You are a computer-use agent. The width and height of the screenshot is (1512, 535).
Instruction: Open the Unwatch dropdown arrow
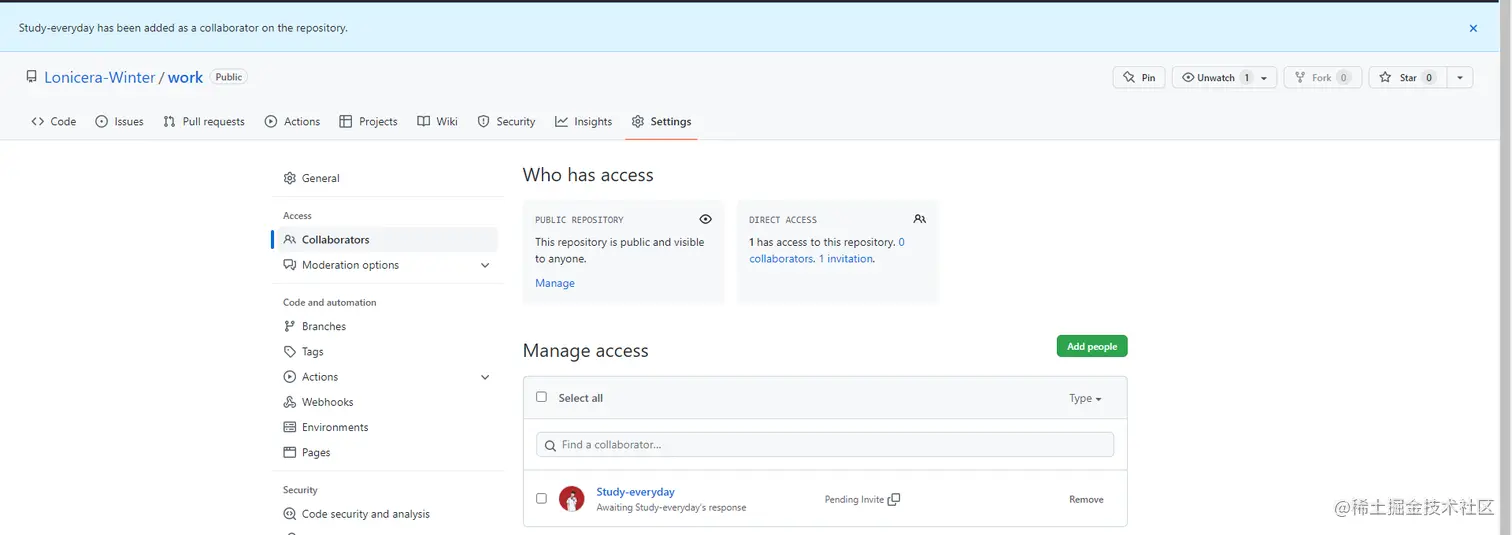1265,78
